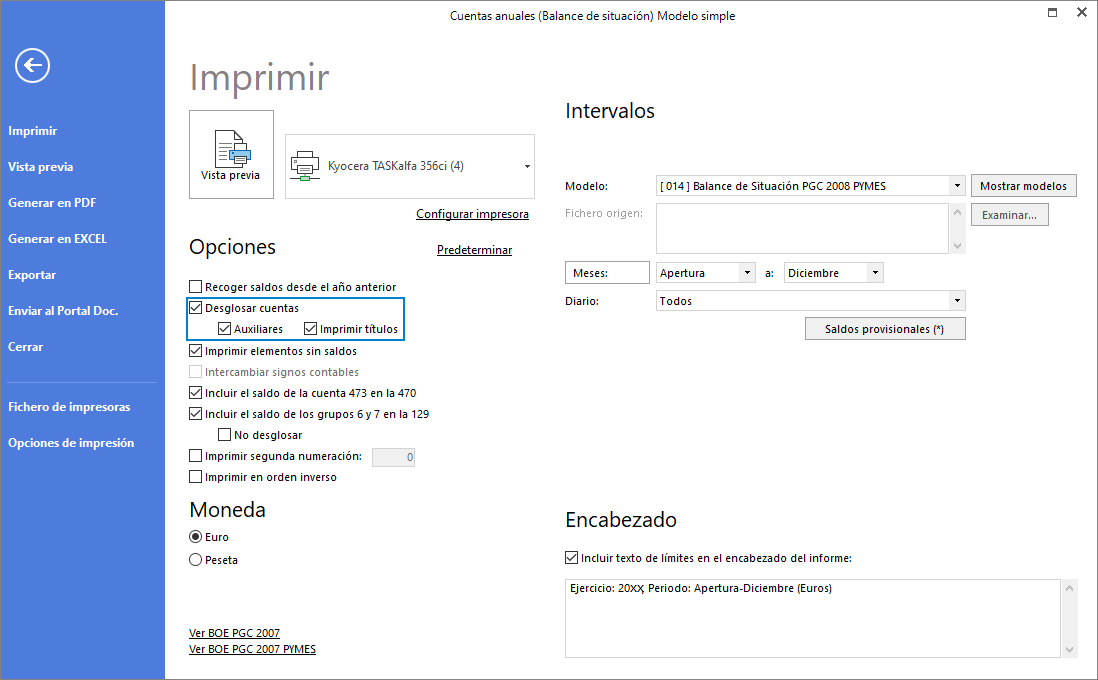
Task: Click the back arrow circle icon
Action: coord(32,66)
